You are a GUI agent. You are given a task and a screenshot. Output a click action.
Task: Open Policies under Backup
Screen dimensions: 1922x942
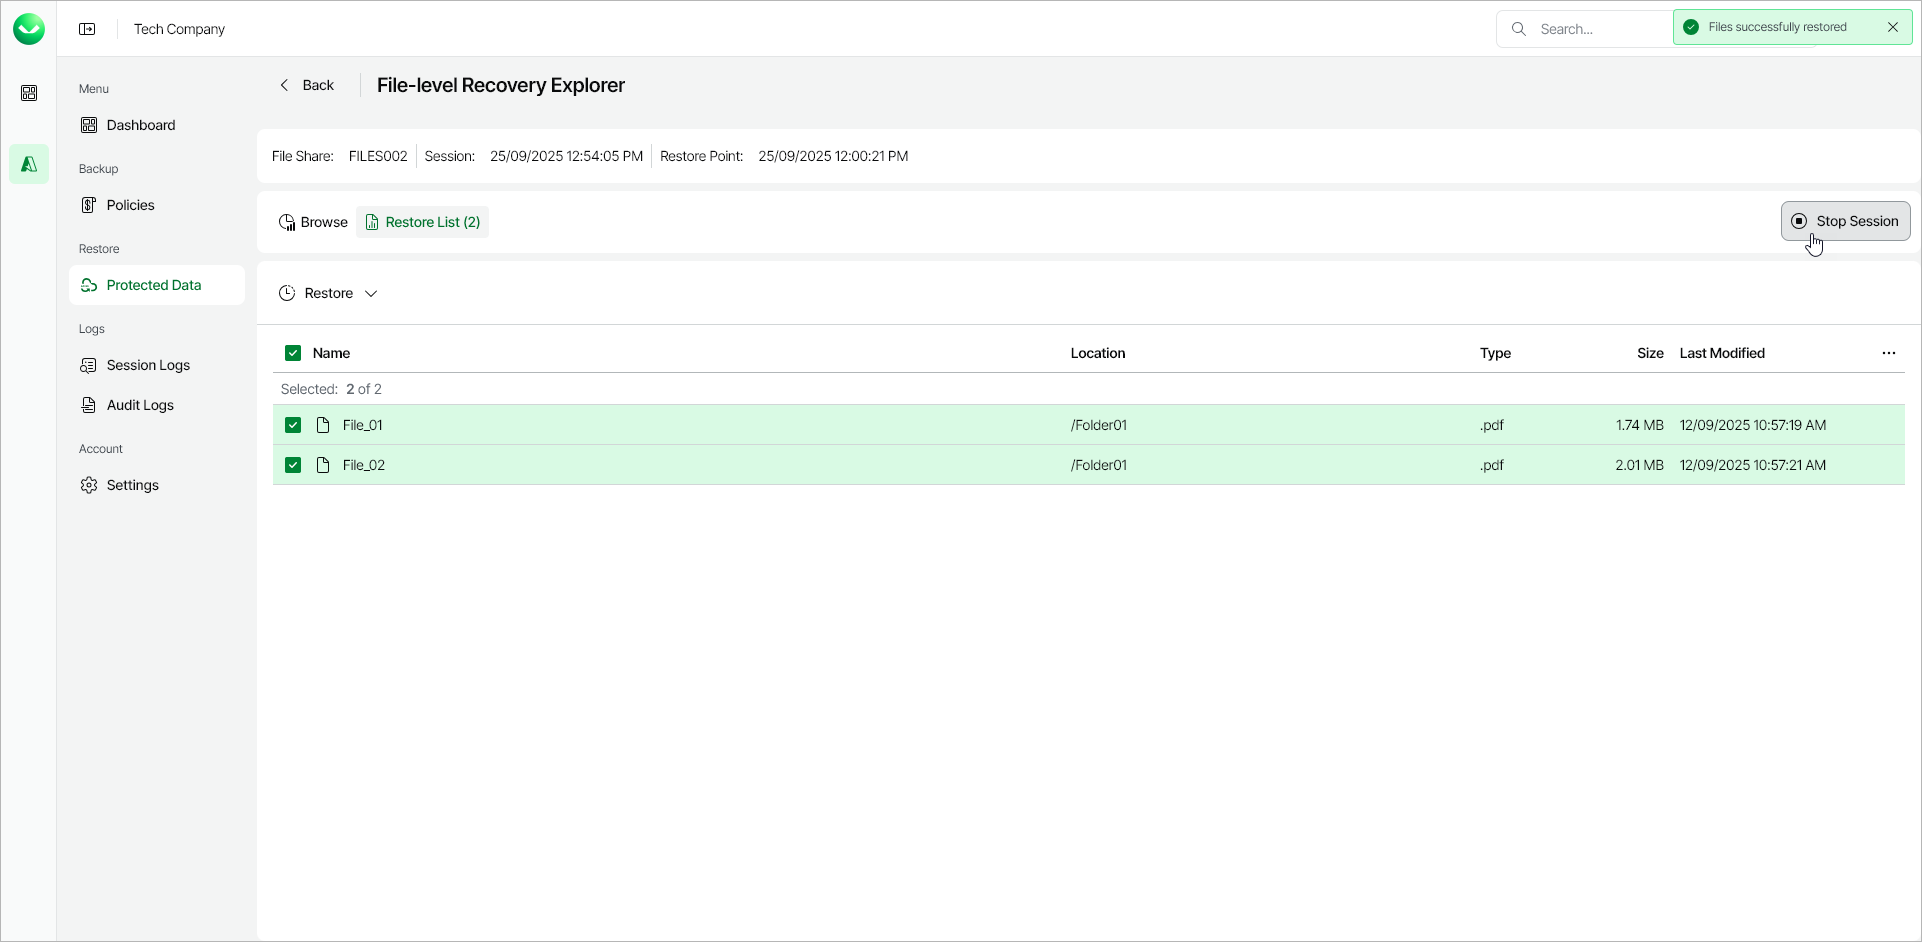130,205
